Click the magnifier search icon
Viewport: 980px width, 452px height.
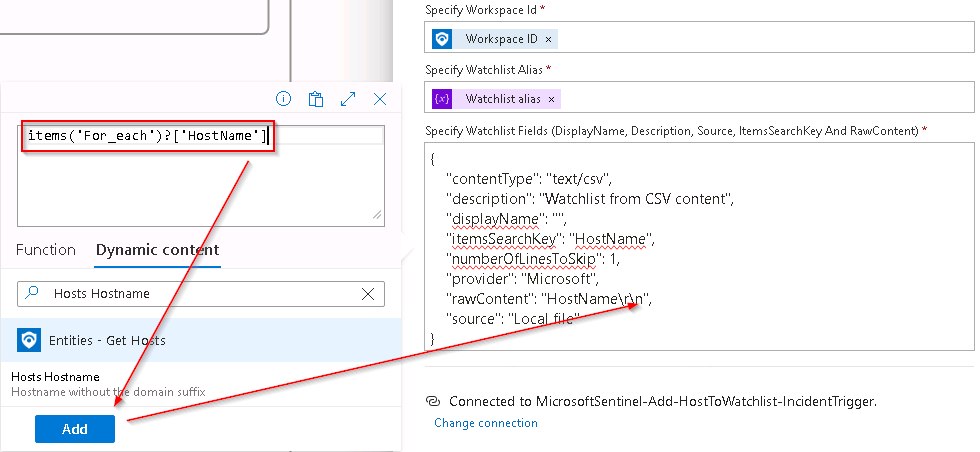33,293
